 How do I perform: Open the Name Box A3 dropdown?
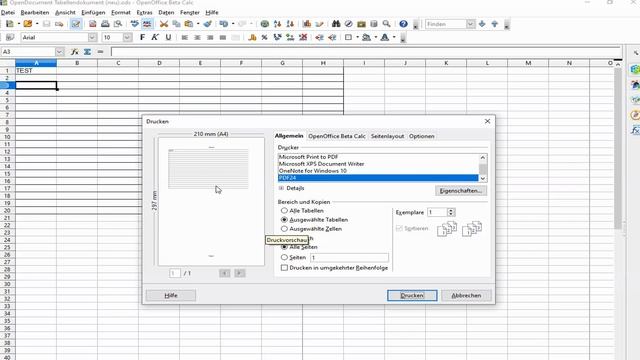click(60, 52)
